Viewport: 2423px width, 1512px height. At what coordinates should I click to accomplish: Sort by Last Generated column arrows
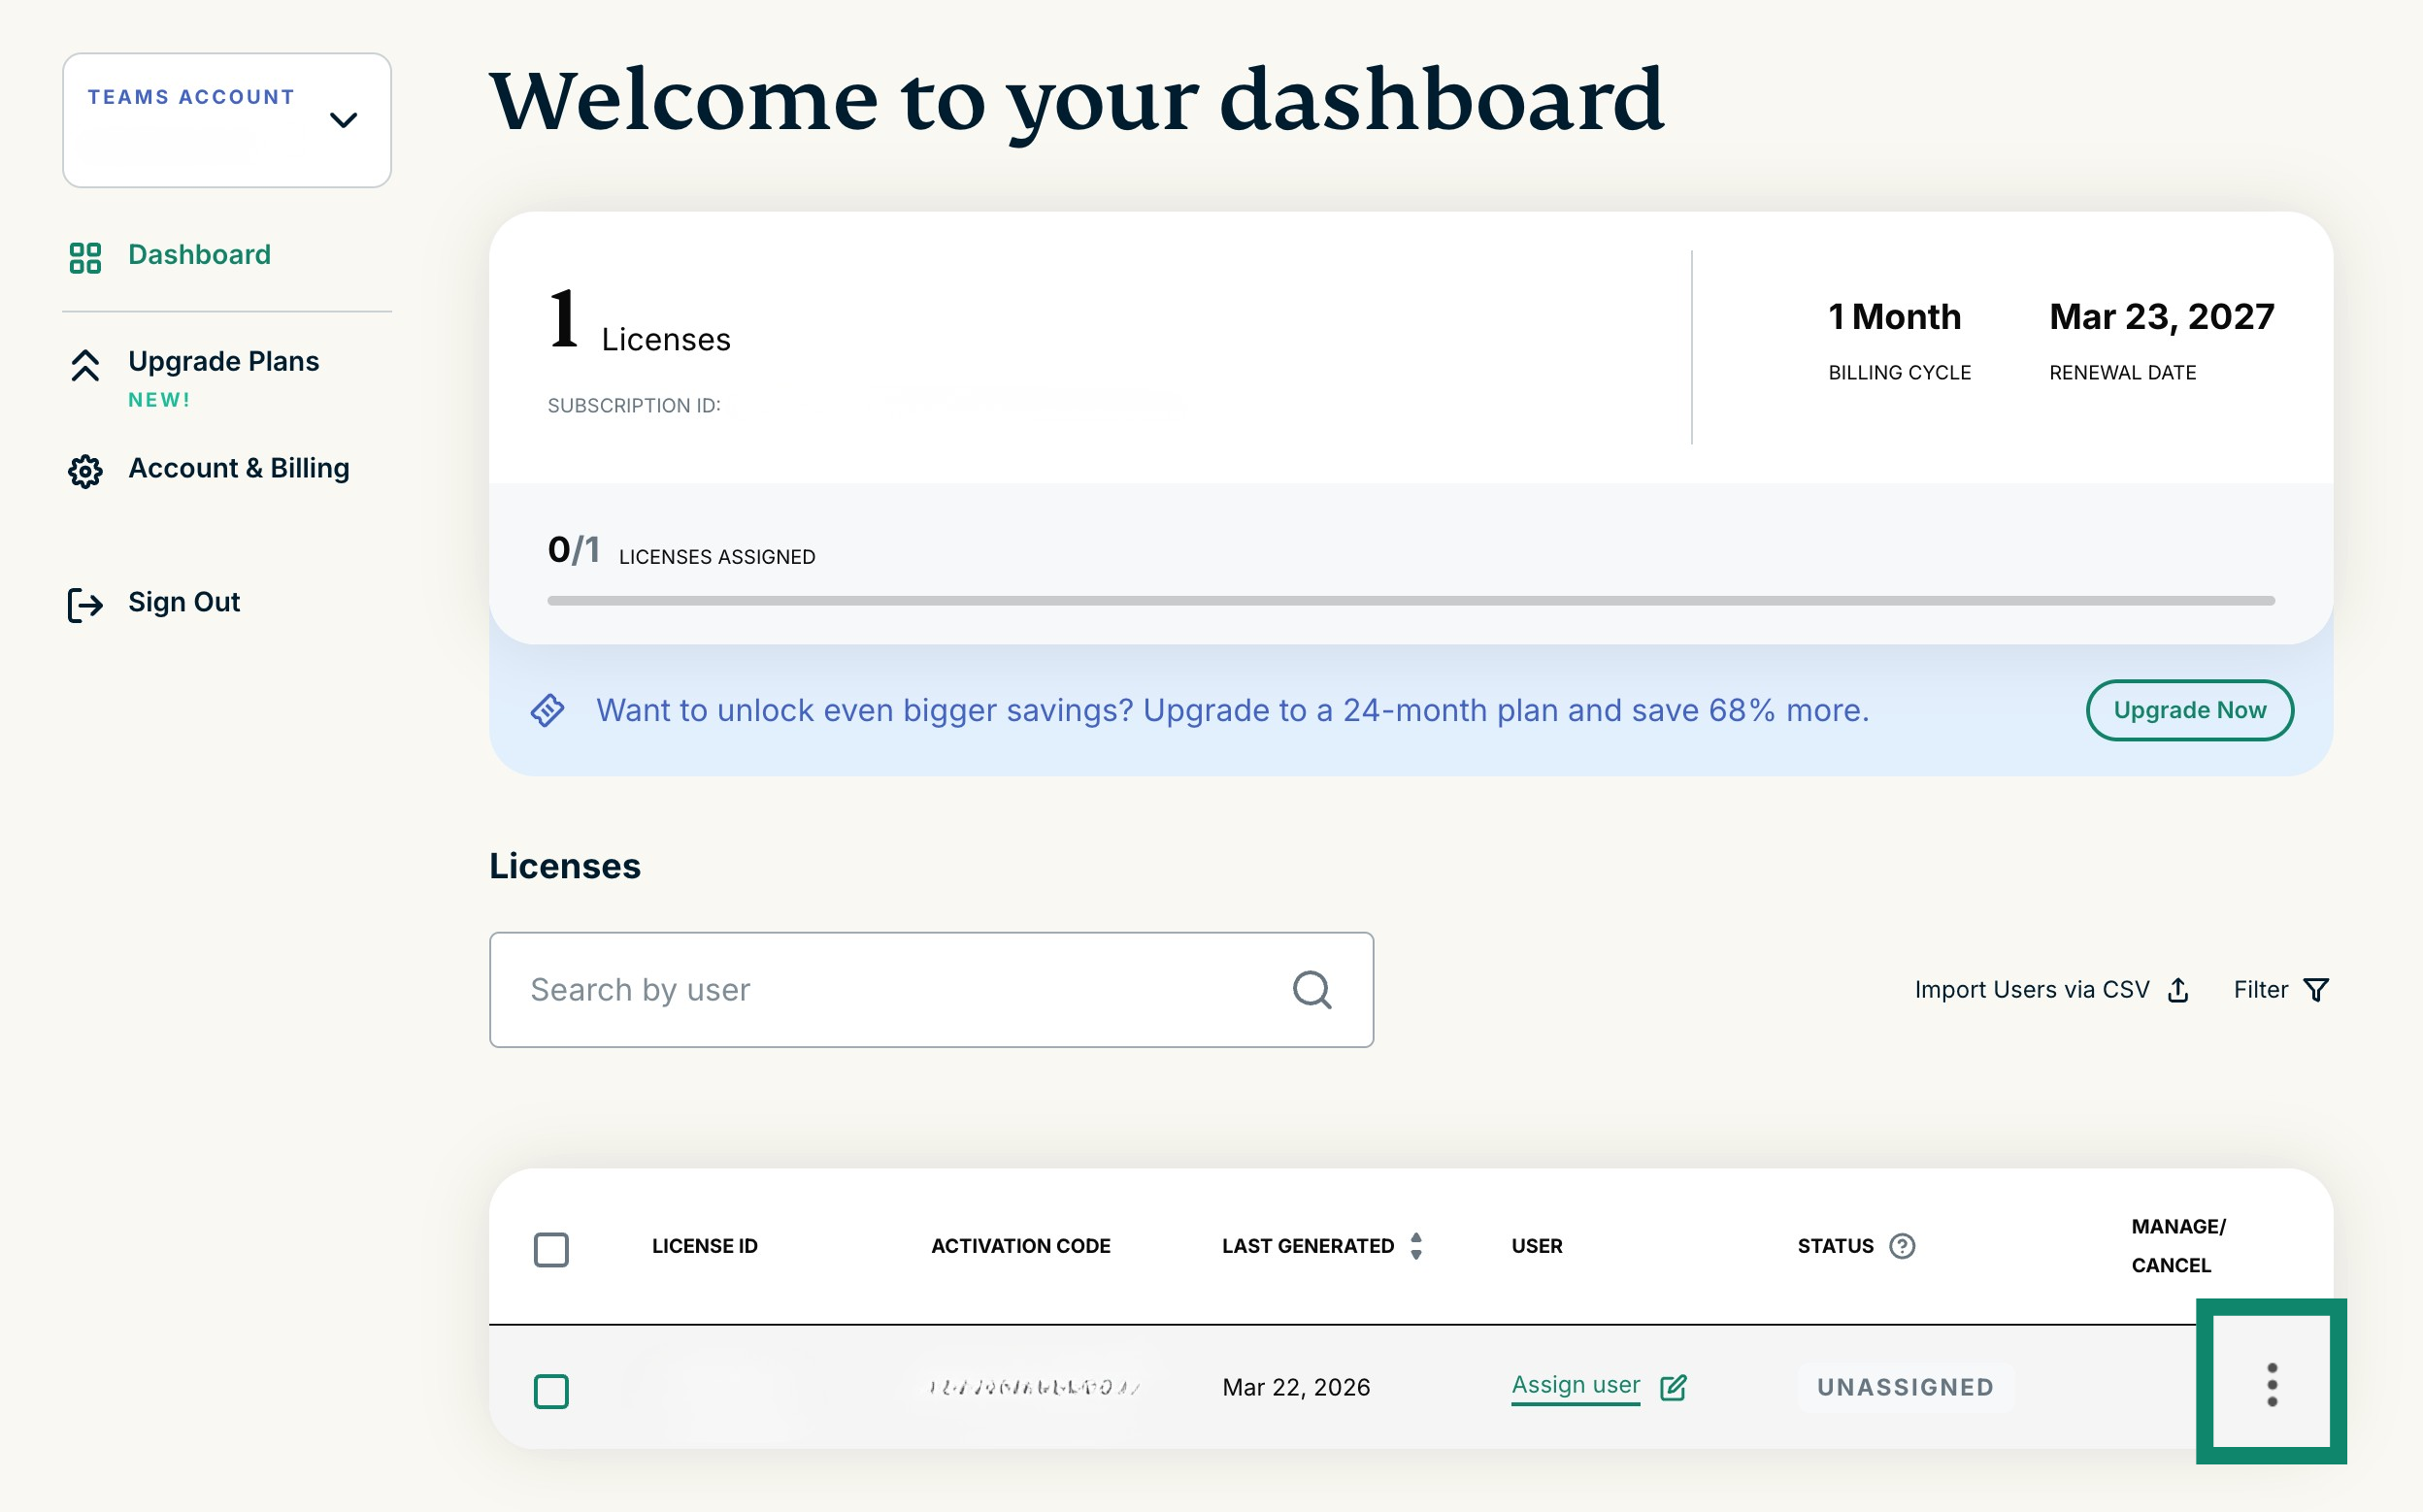[1416, 1246]
